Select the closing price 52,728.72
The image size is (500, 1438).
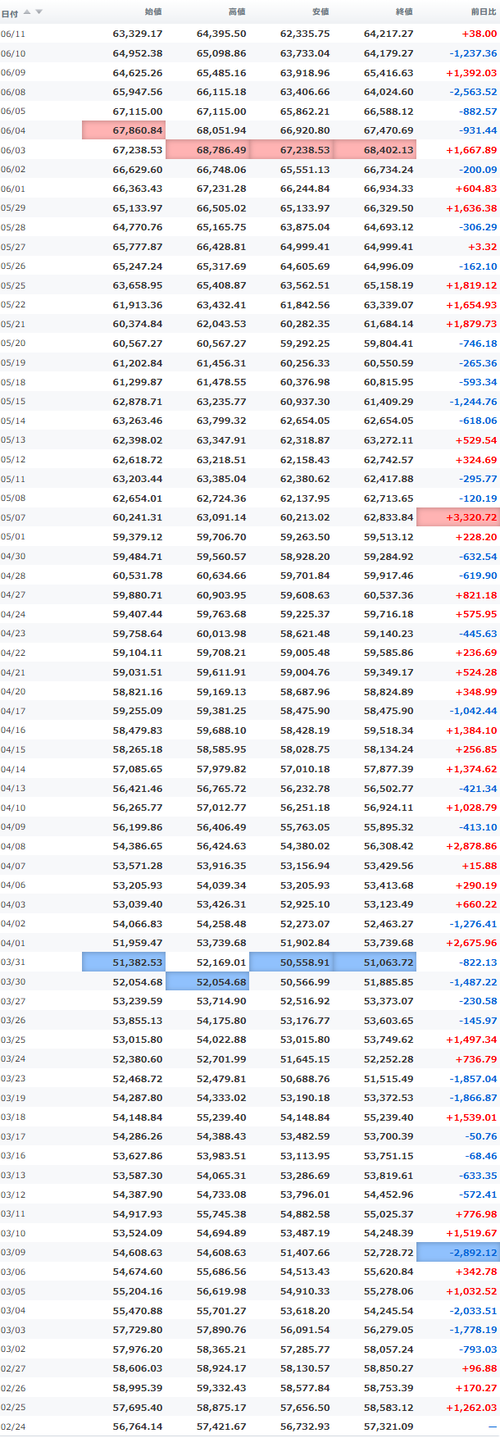(388, 1251)
